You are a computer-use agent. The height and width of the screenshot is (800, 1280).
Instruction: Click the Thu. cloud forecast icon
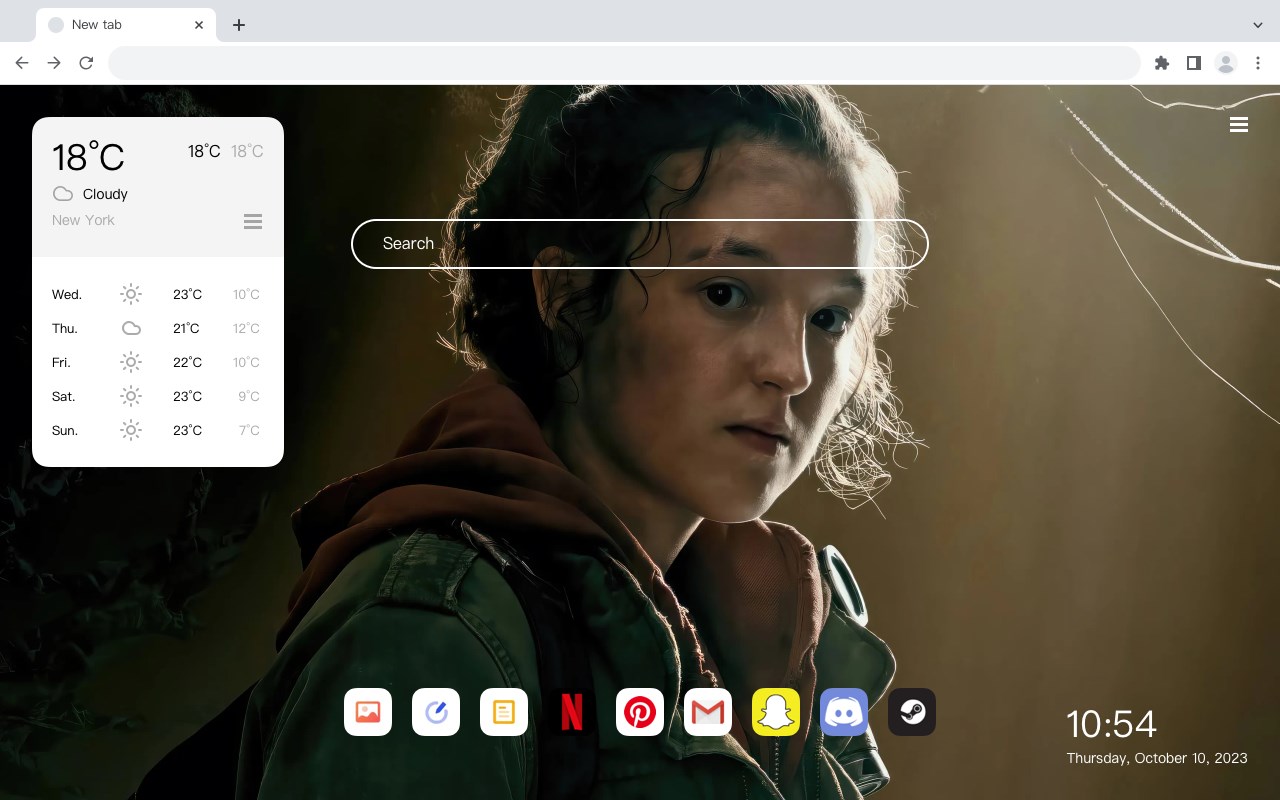(x=131, y=328)
